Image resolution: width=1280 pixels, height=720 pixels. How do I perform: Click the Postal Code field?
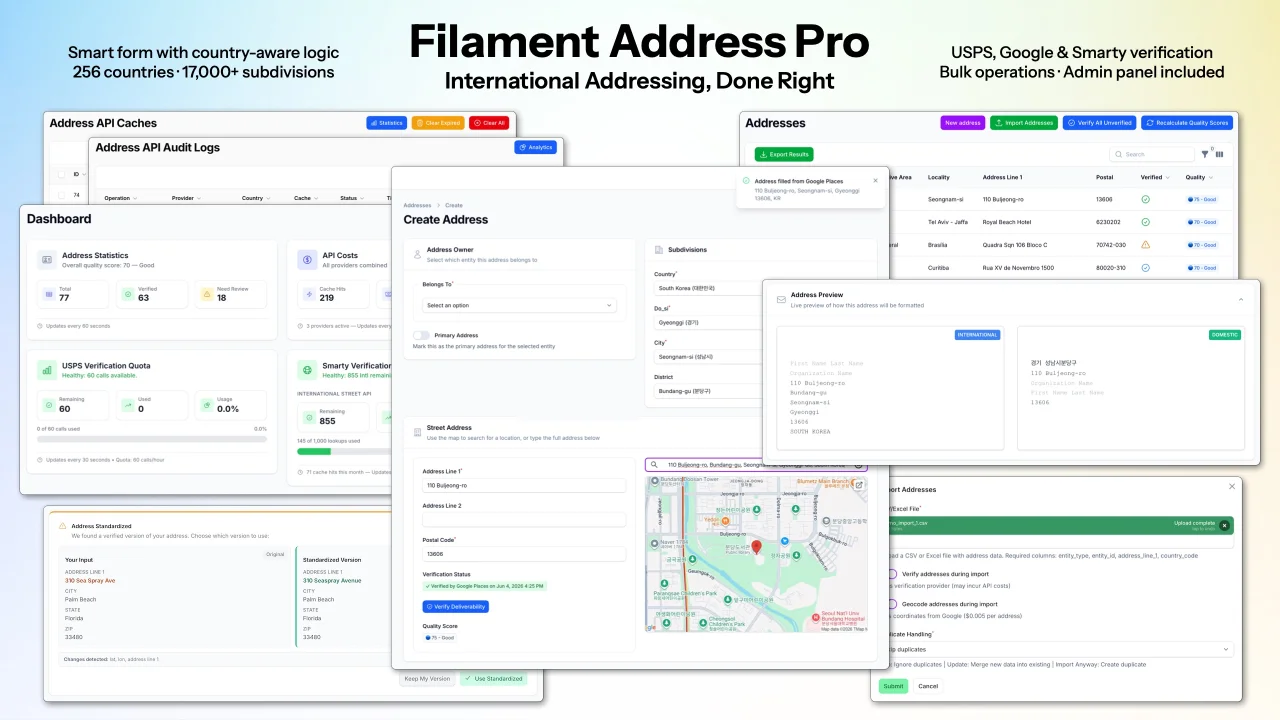(524, 554)
